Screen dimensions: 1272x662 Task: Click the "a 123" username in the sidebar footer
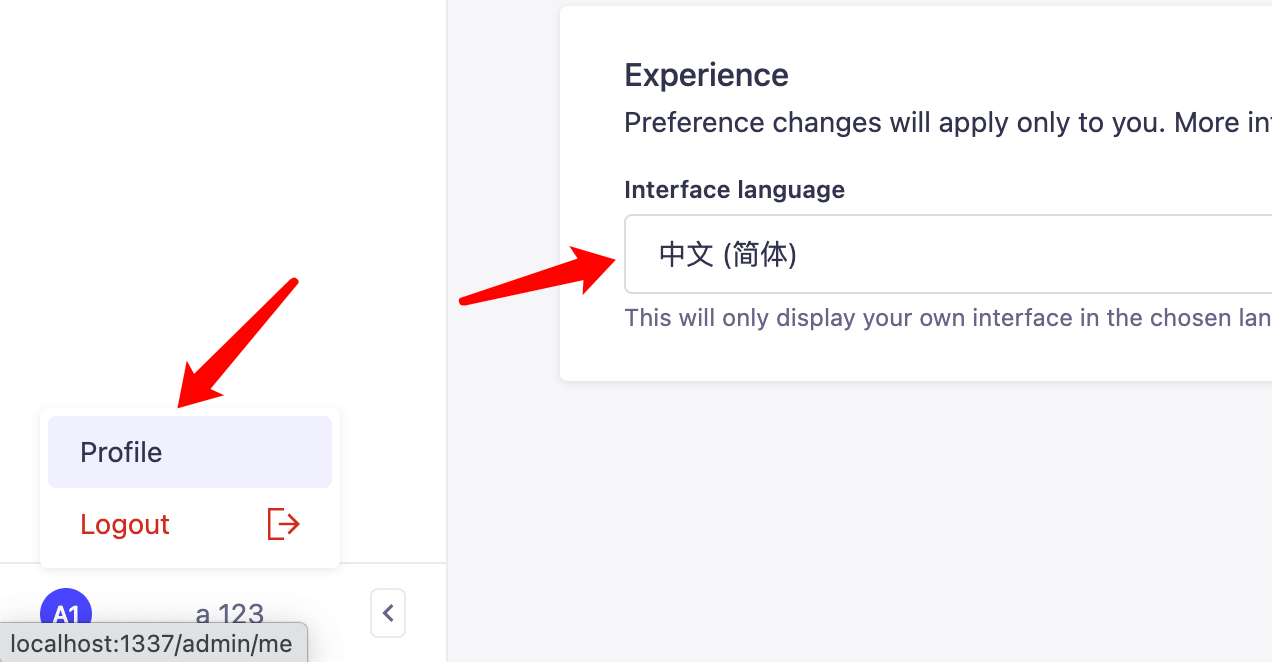click(x=230, y=613)
